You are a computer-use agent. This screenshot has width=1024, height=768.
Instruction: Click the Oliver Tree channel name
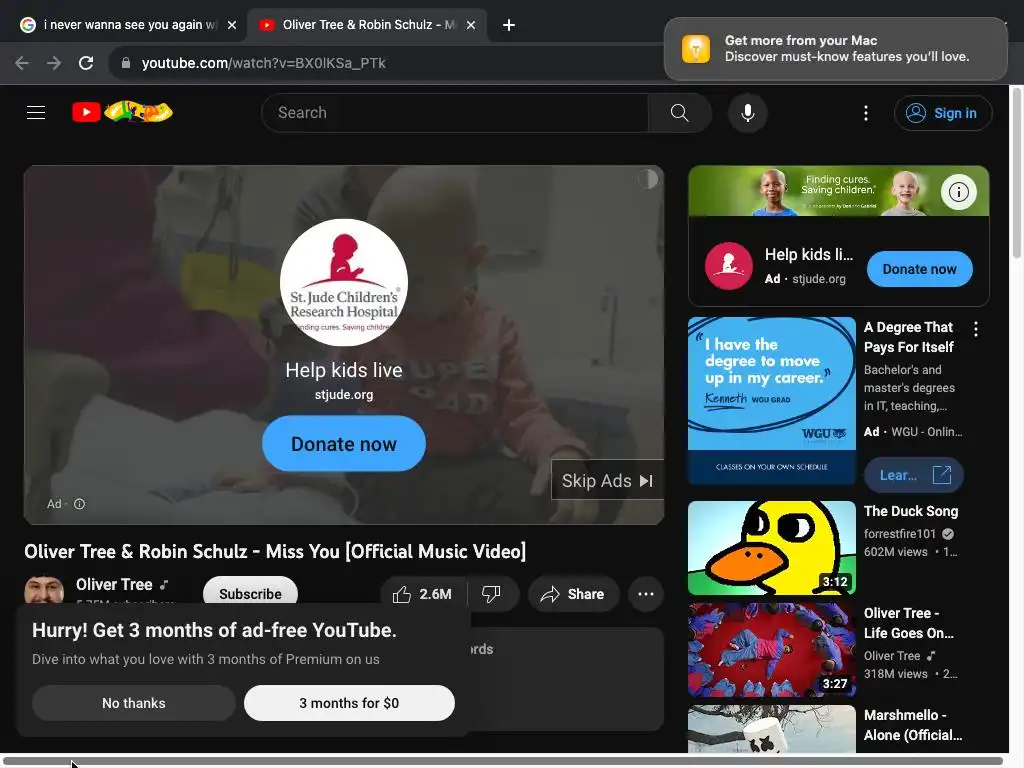(114, 584)
